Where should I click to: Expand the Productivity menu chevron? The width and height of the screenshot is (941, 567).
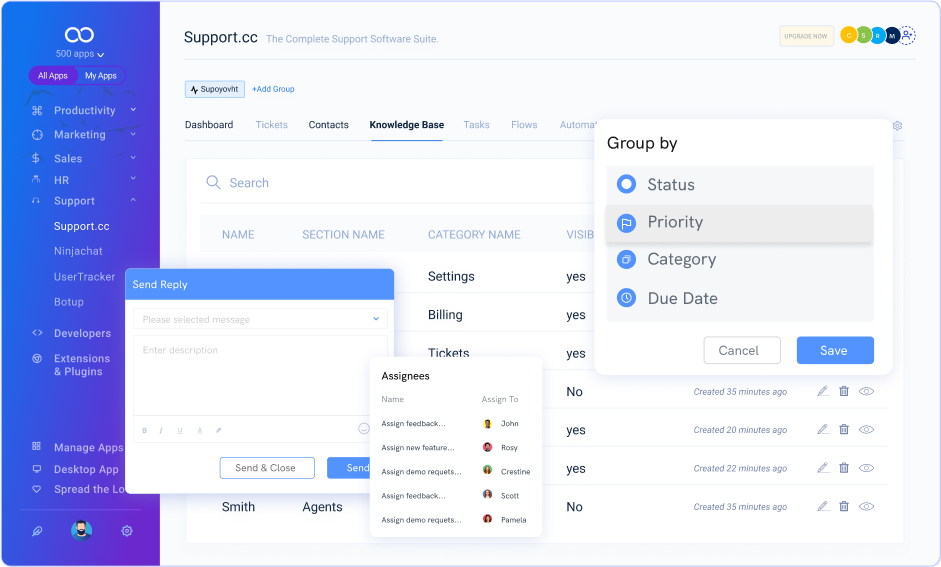tap(133, 110)
